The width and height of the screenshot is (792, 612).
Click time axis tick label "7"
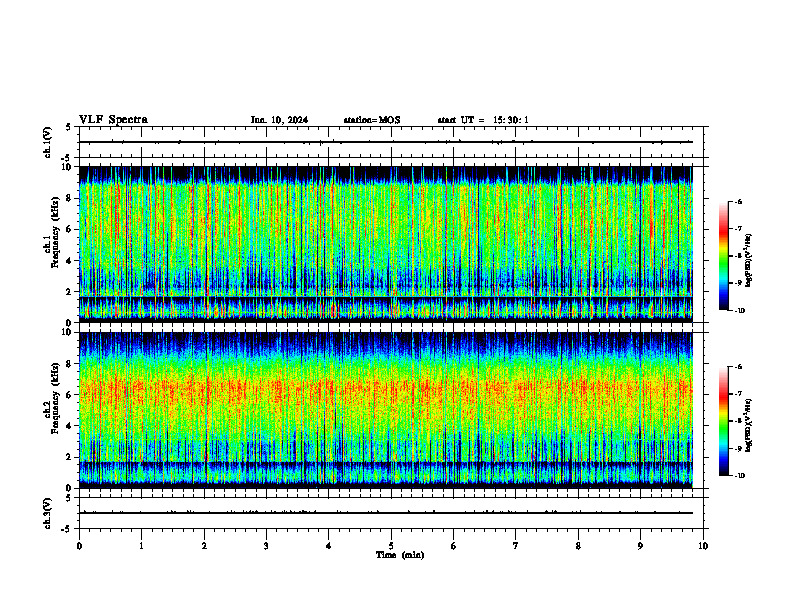(x=516, y=546)
